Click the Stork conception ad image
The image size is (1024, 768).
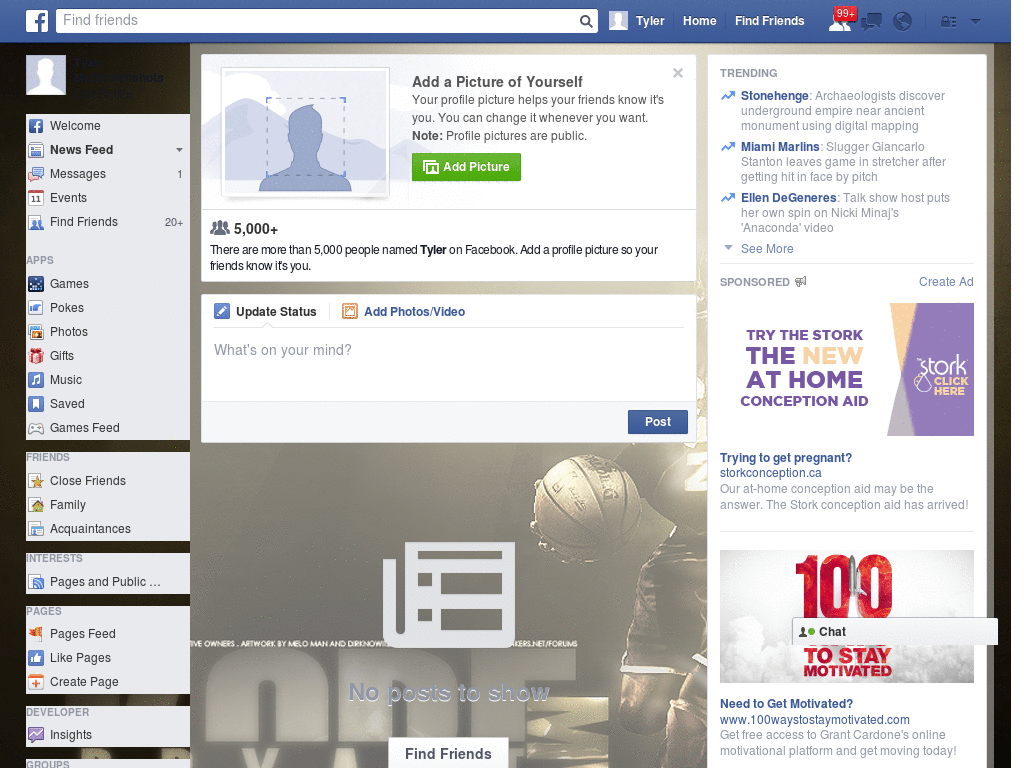[846, 370]
